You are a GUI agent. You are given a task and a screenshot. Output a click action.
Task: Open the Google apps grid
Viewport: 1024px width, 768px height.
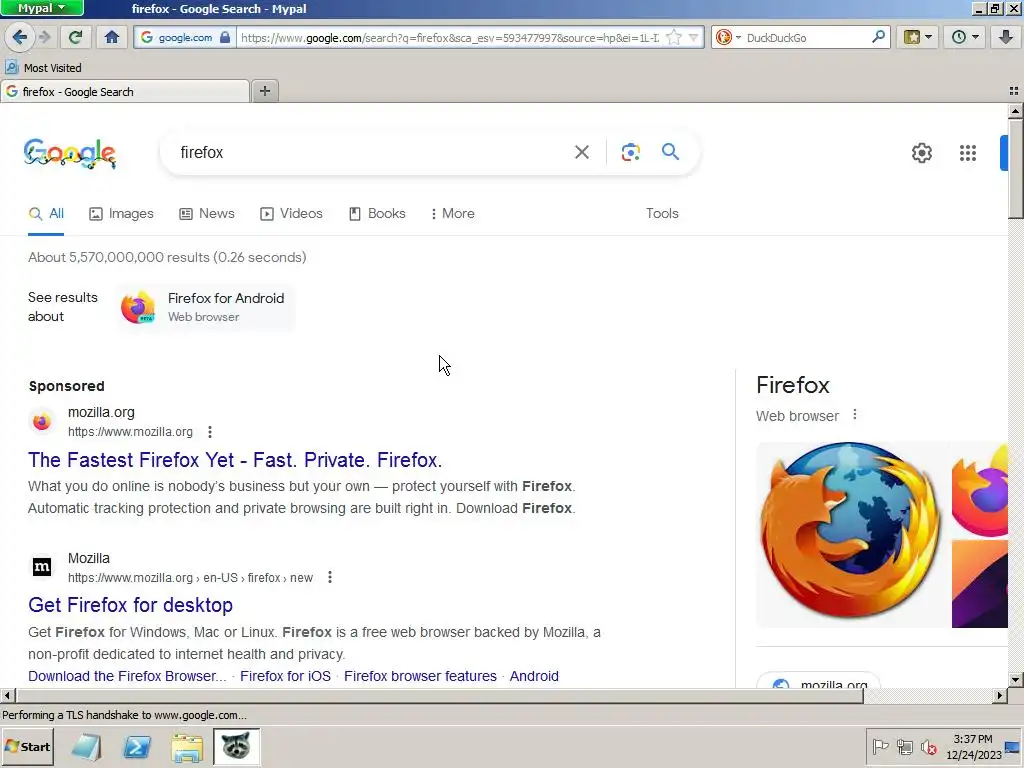click(x=968, y=153)
